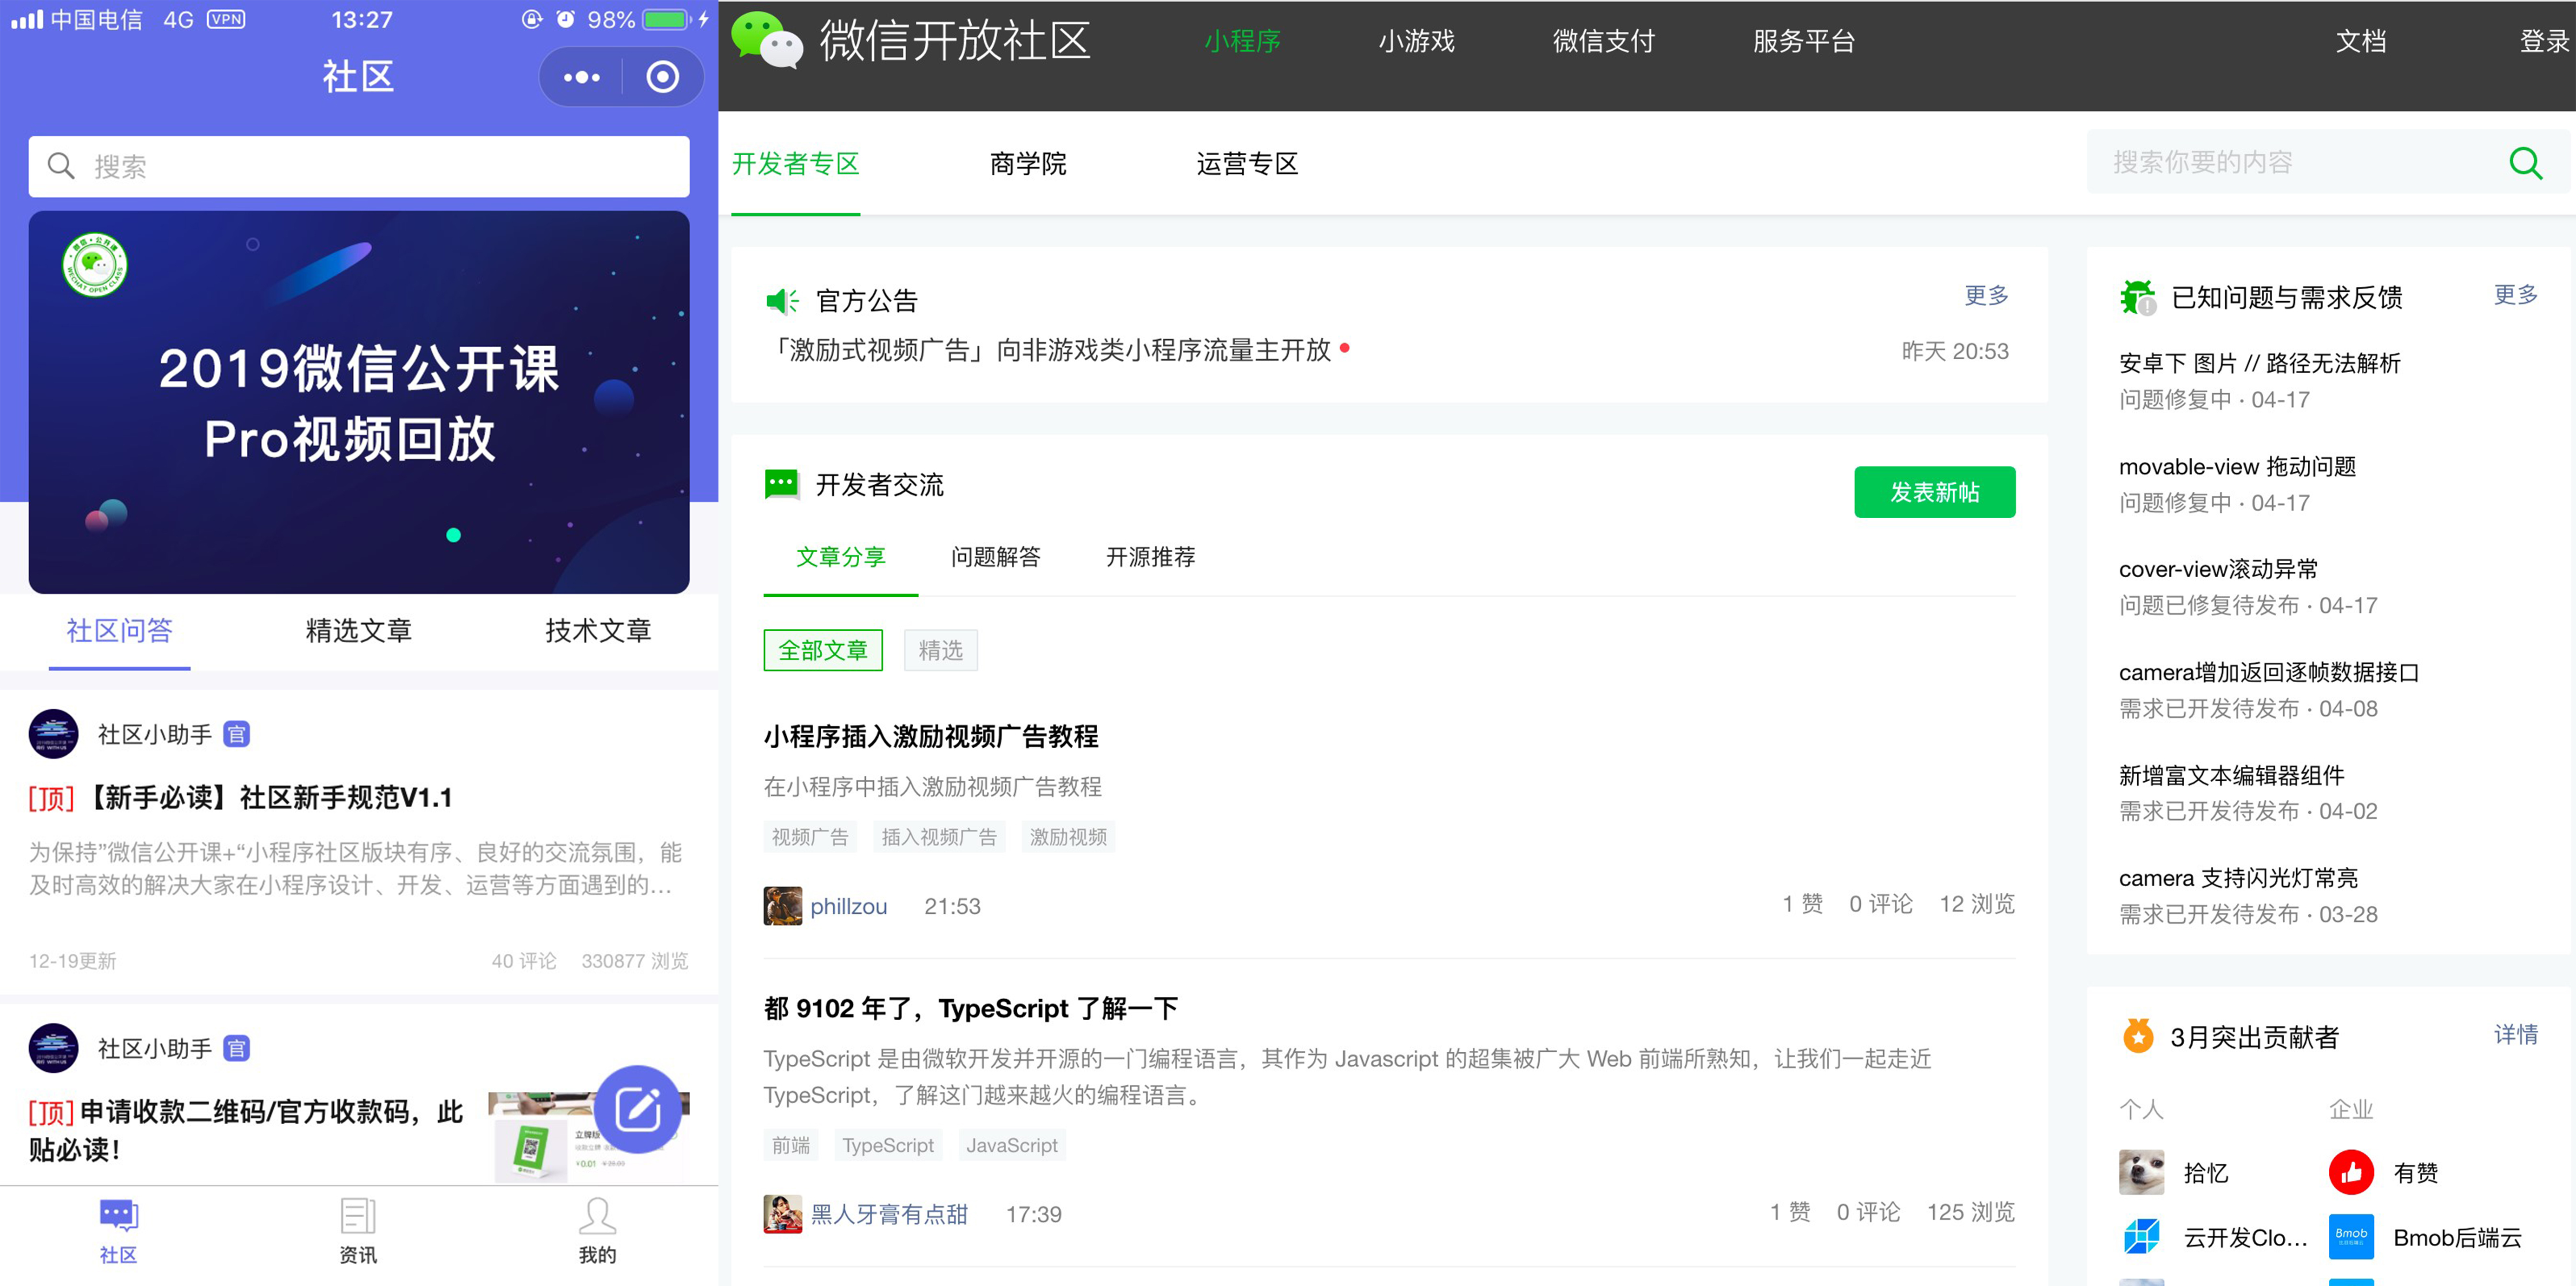2576x1286 pixels.
Task: Click the green search magnifier icon
Action: click(2524, 163)
